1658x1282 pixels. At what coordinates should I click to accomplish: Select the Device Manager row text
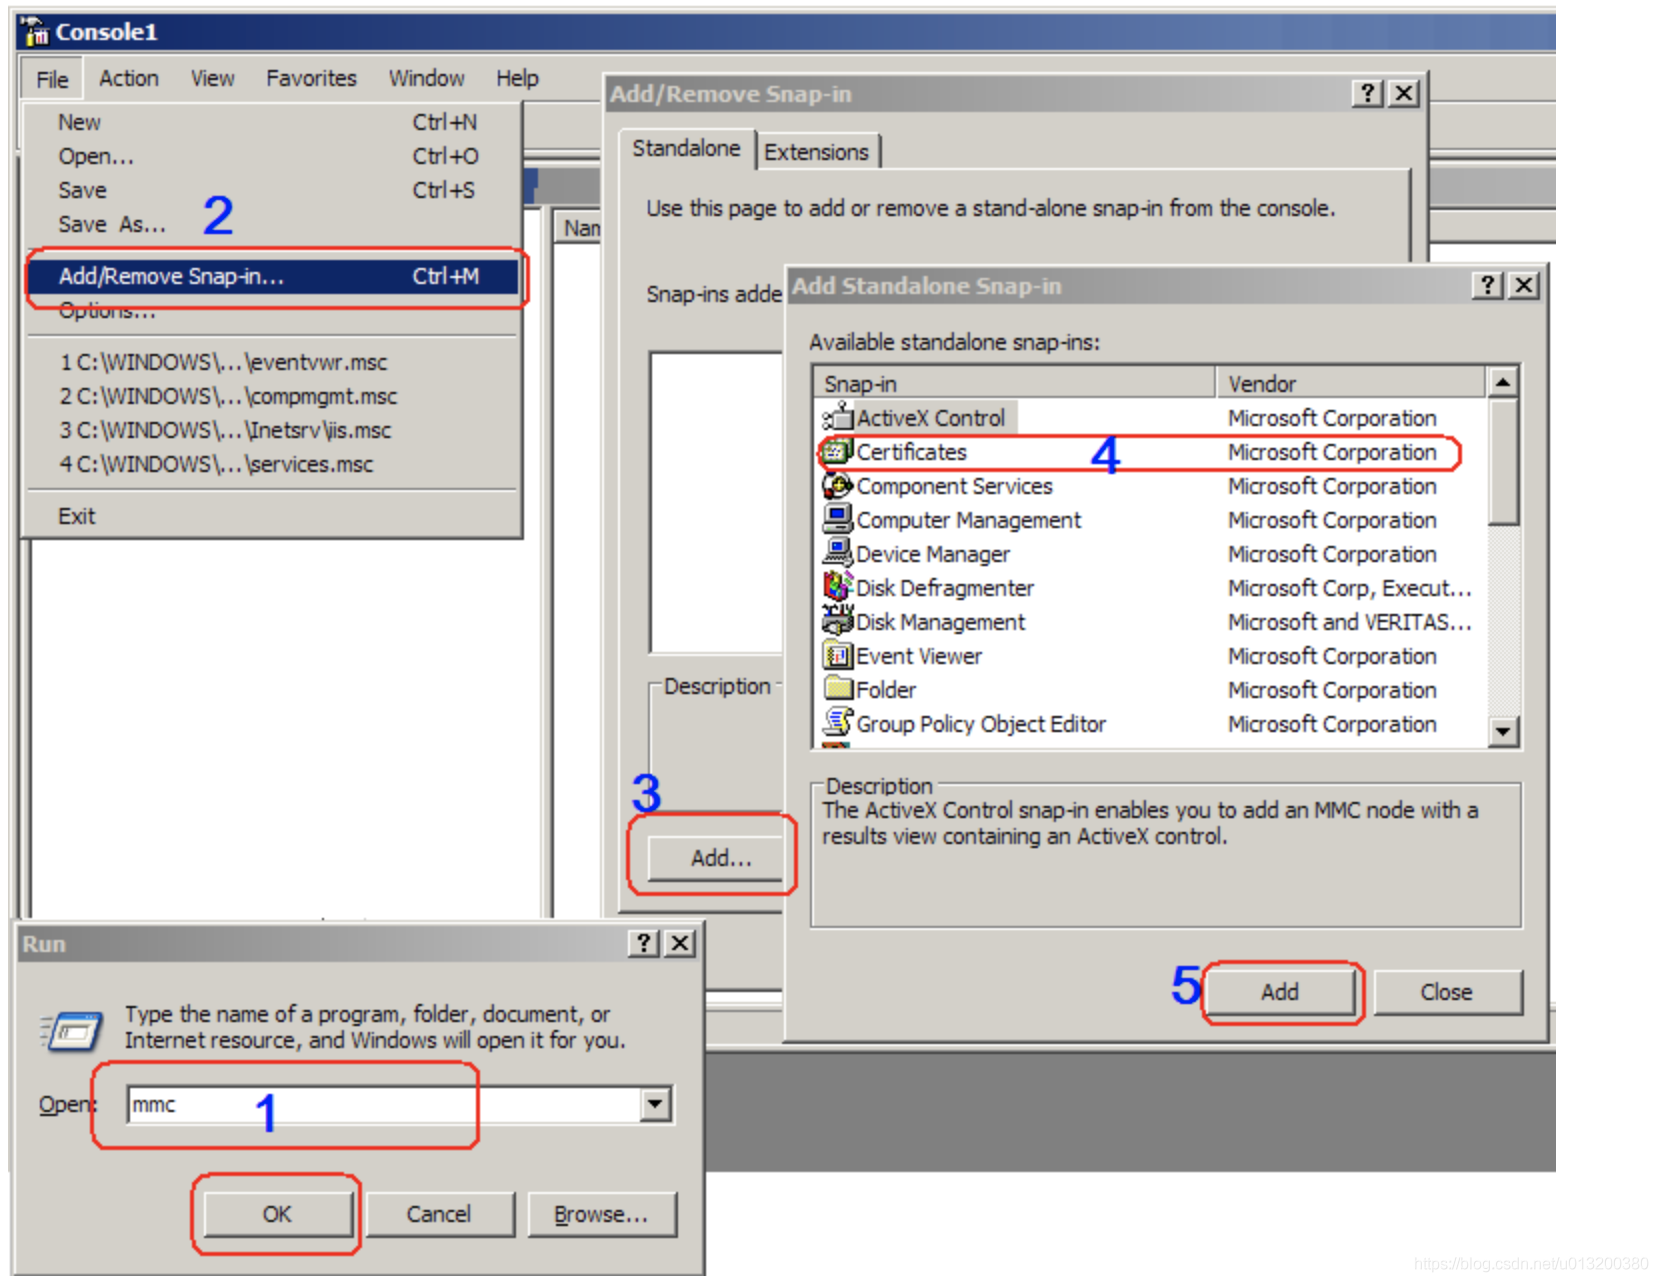[933, 554]
